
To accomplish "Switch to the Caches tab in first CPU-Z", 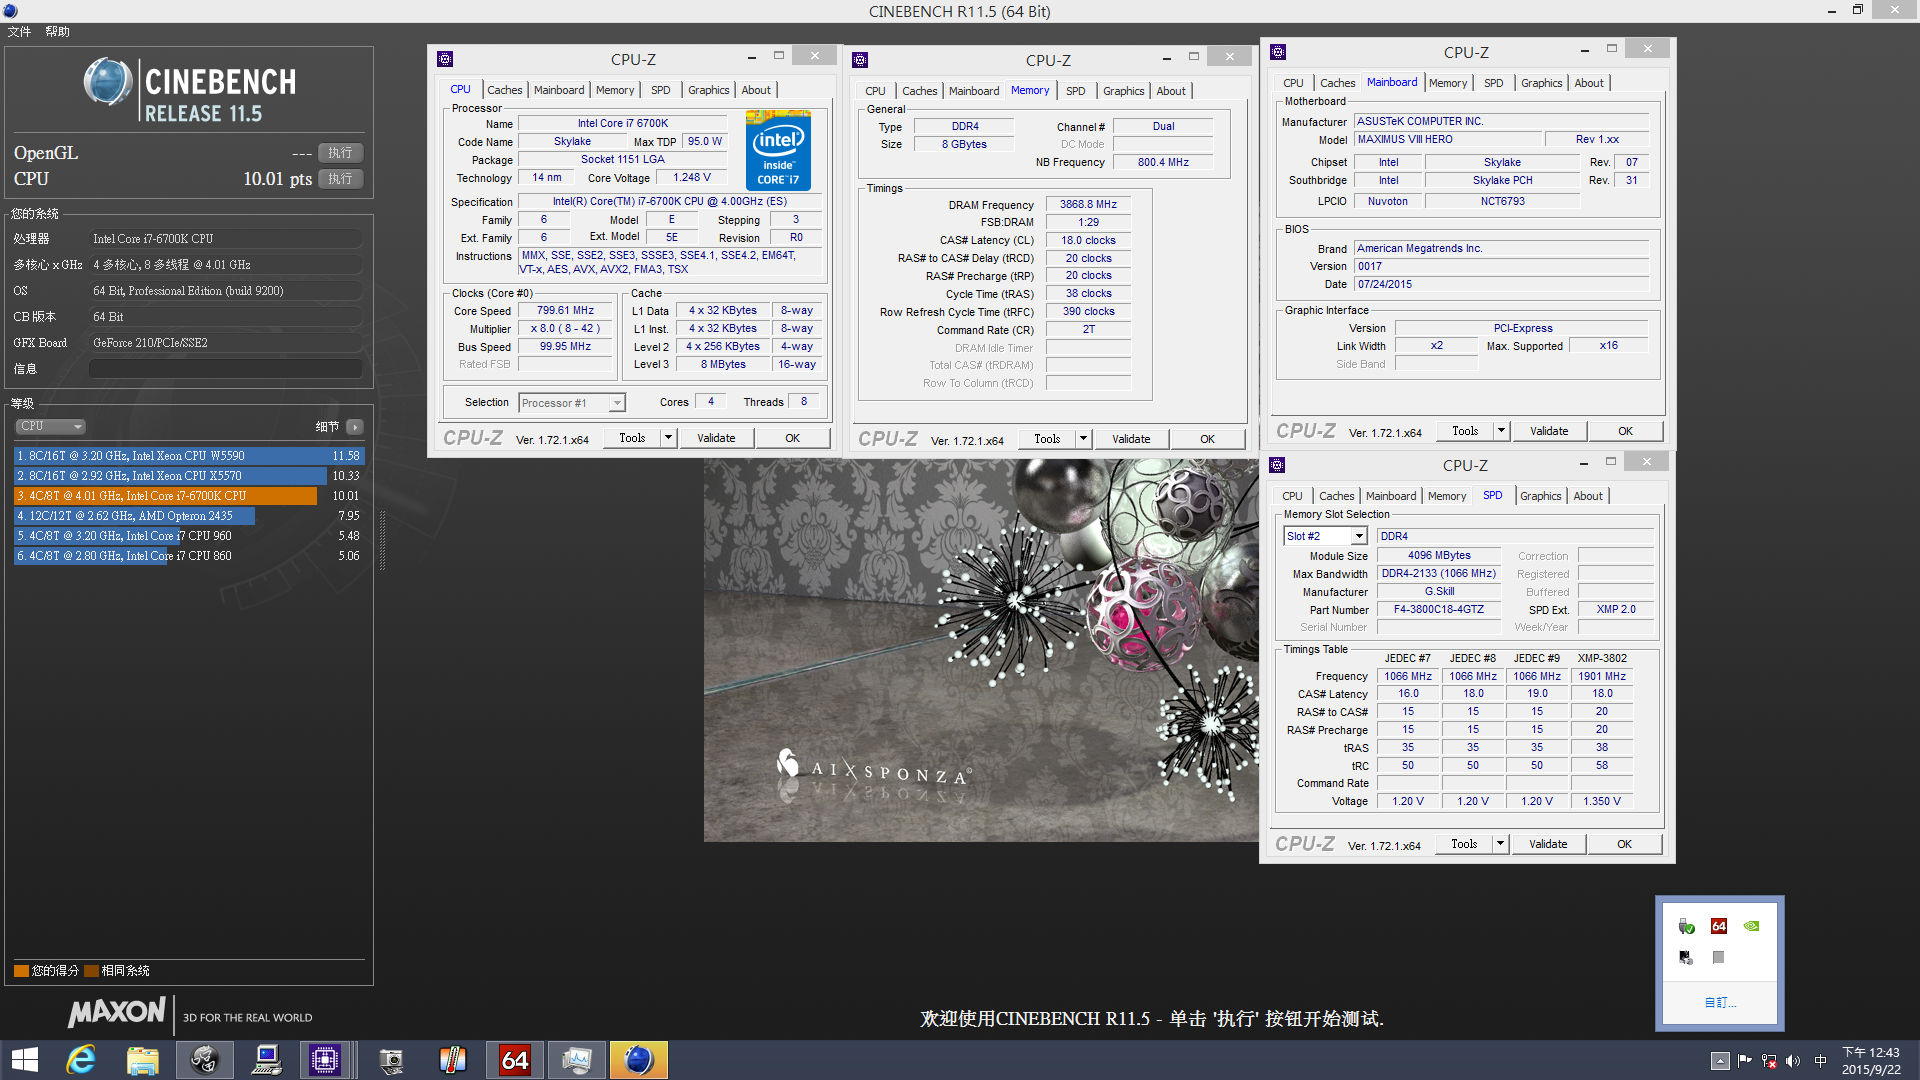I will (x=505, y=90).
